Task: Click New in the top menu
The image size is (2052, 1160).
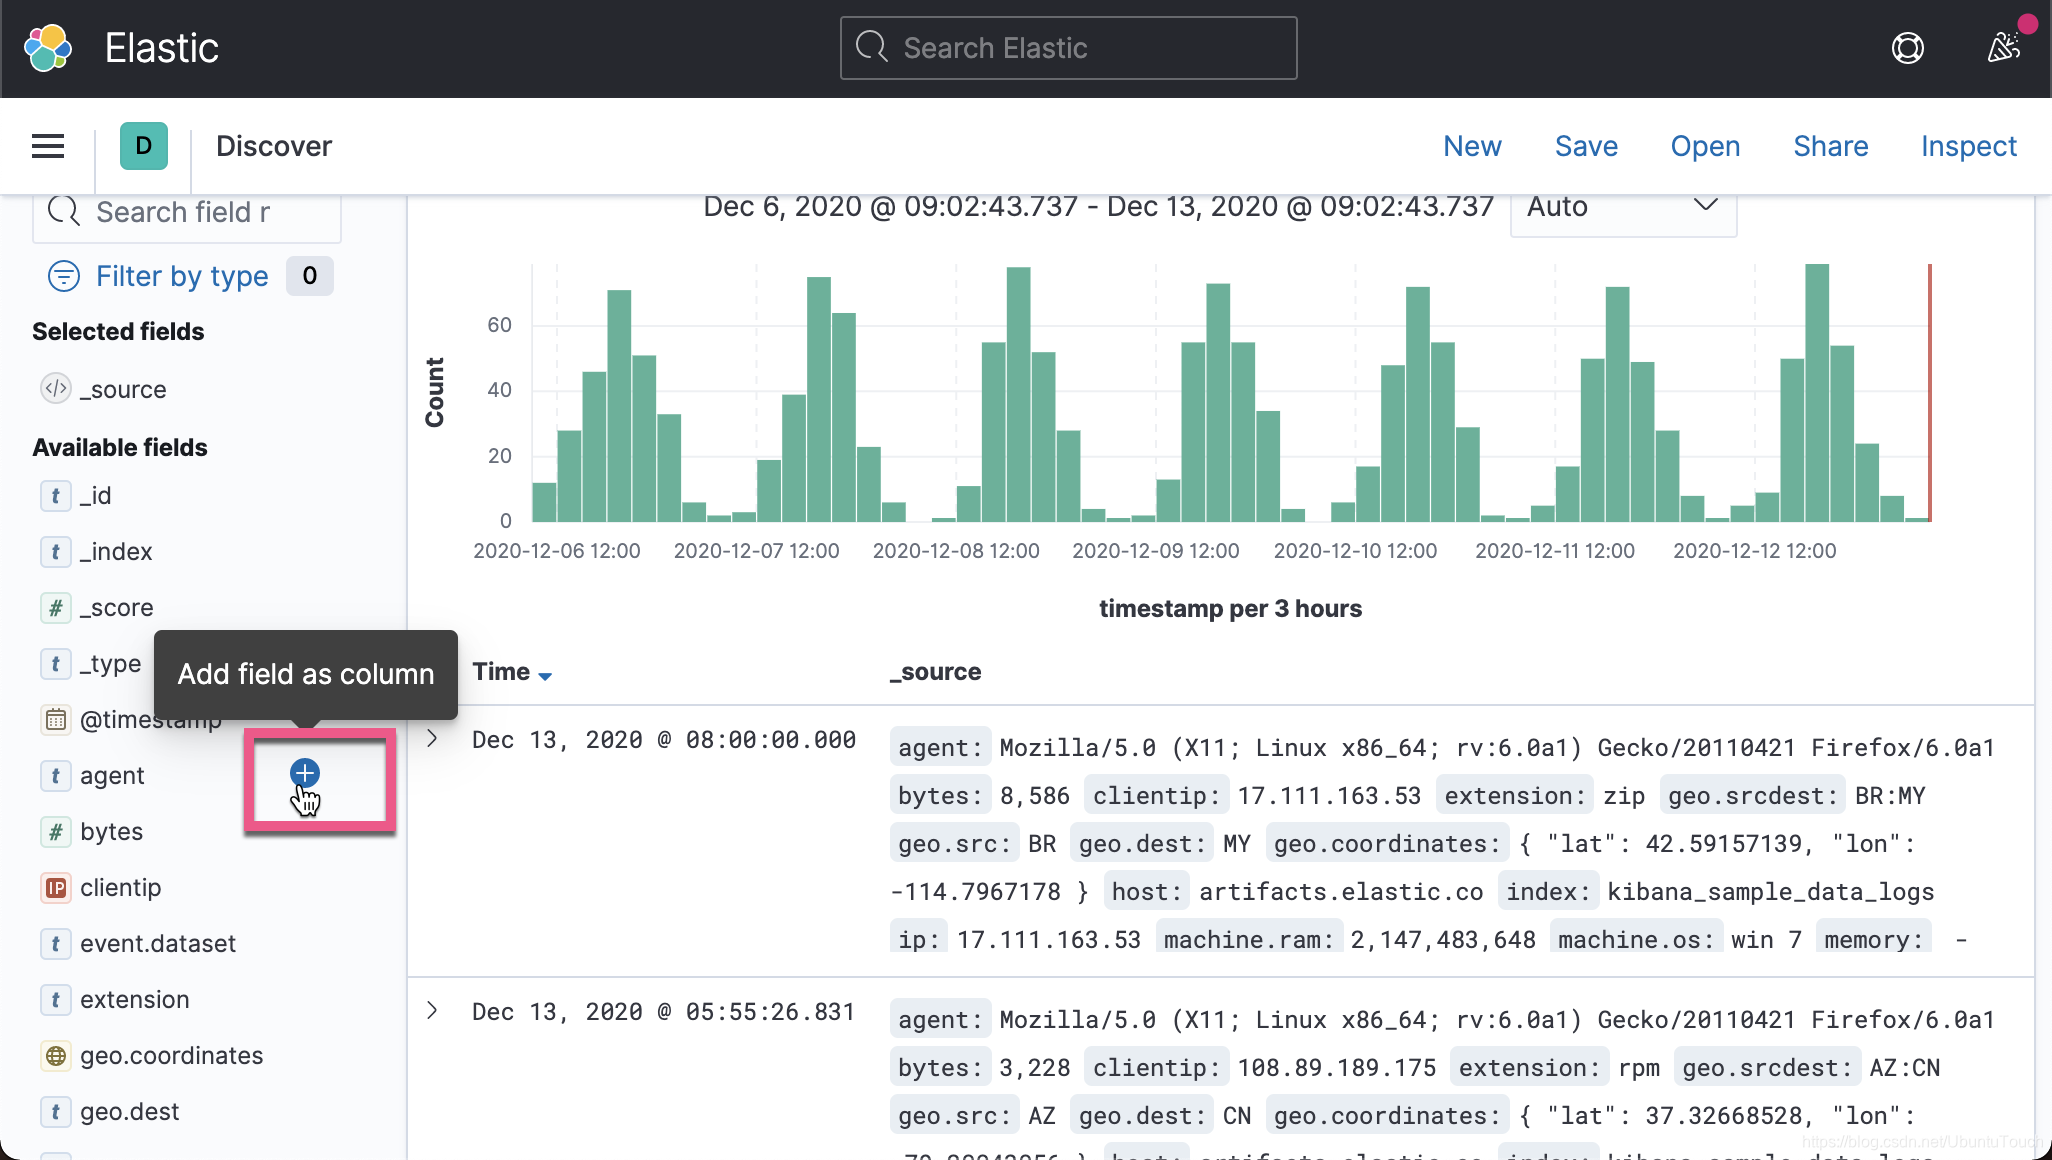Action: (1472, 146)
